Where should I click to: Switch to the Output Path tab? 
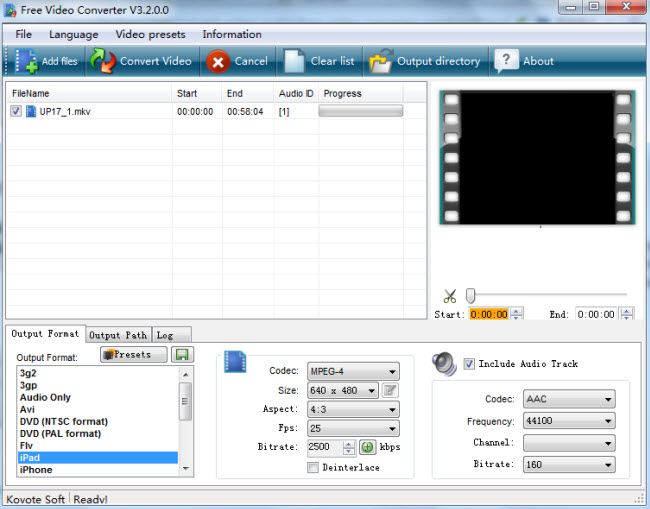click(118, 335)
